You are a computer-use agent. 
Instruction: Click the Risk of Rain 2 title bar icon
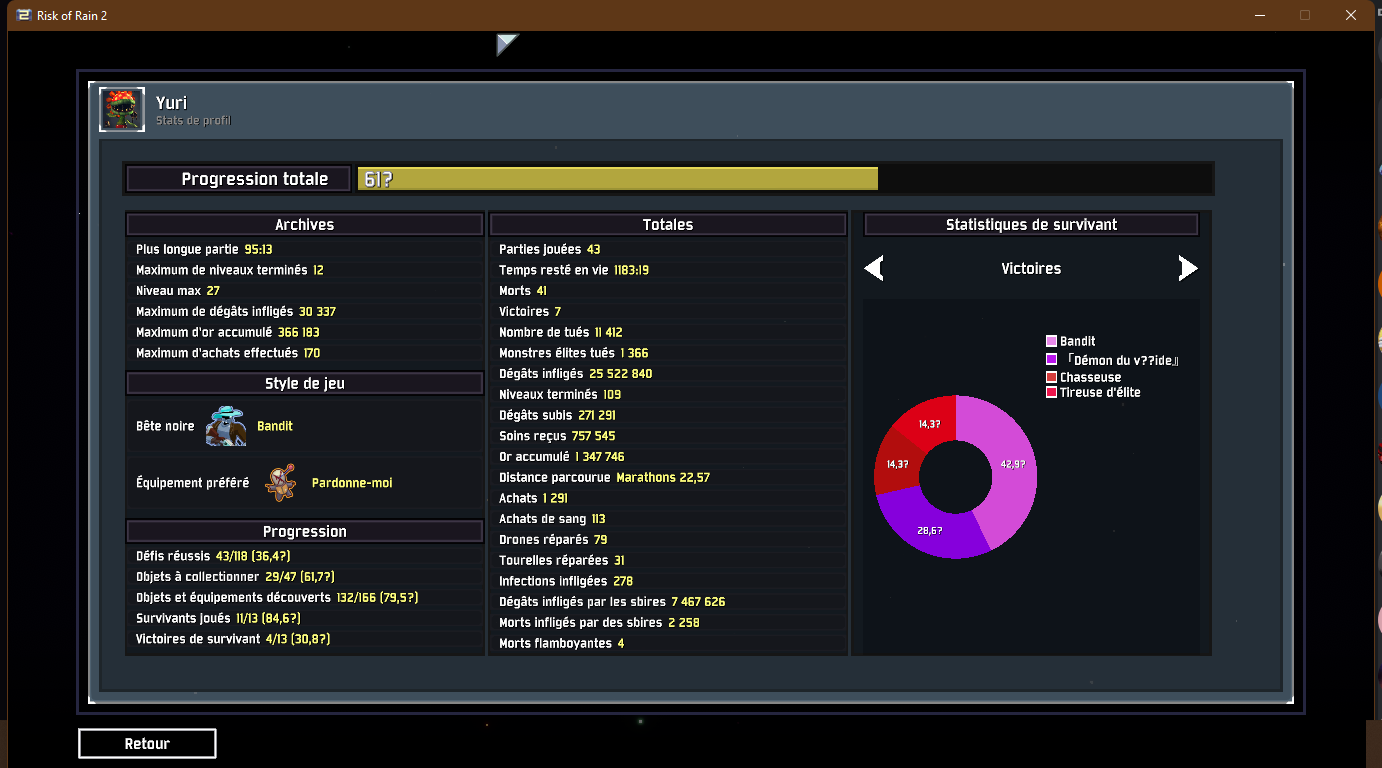tap(23, 15)
